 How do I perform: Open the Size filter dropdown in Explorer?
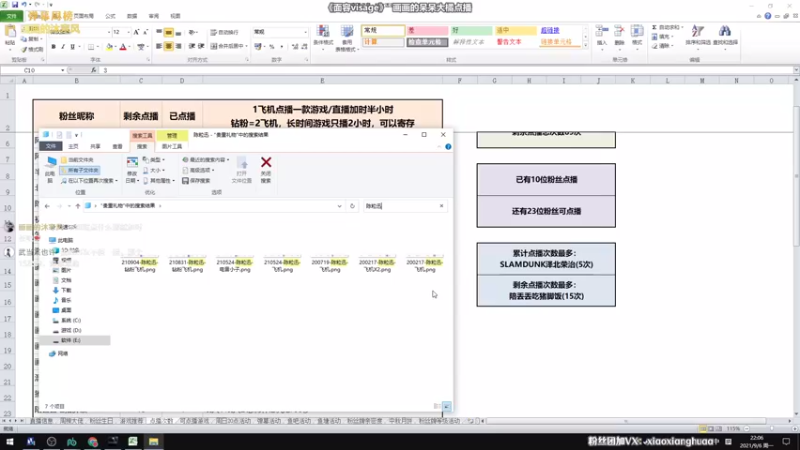(154, 170)
